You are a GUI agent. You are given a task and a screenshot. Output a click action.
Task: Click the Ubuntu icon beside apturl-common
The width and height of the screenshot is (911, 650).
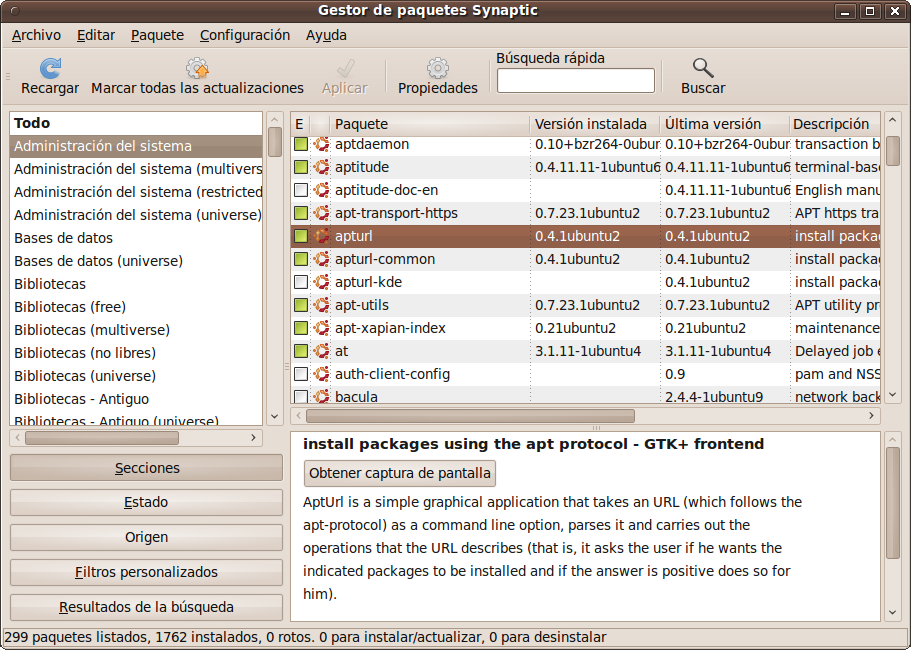coord(321,259)
